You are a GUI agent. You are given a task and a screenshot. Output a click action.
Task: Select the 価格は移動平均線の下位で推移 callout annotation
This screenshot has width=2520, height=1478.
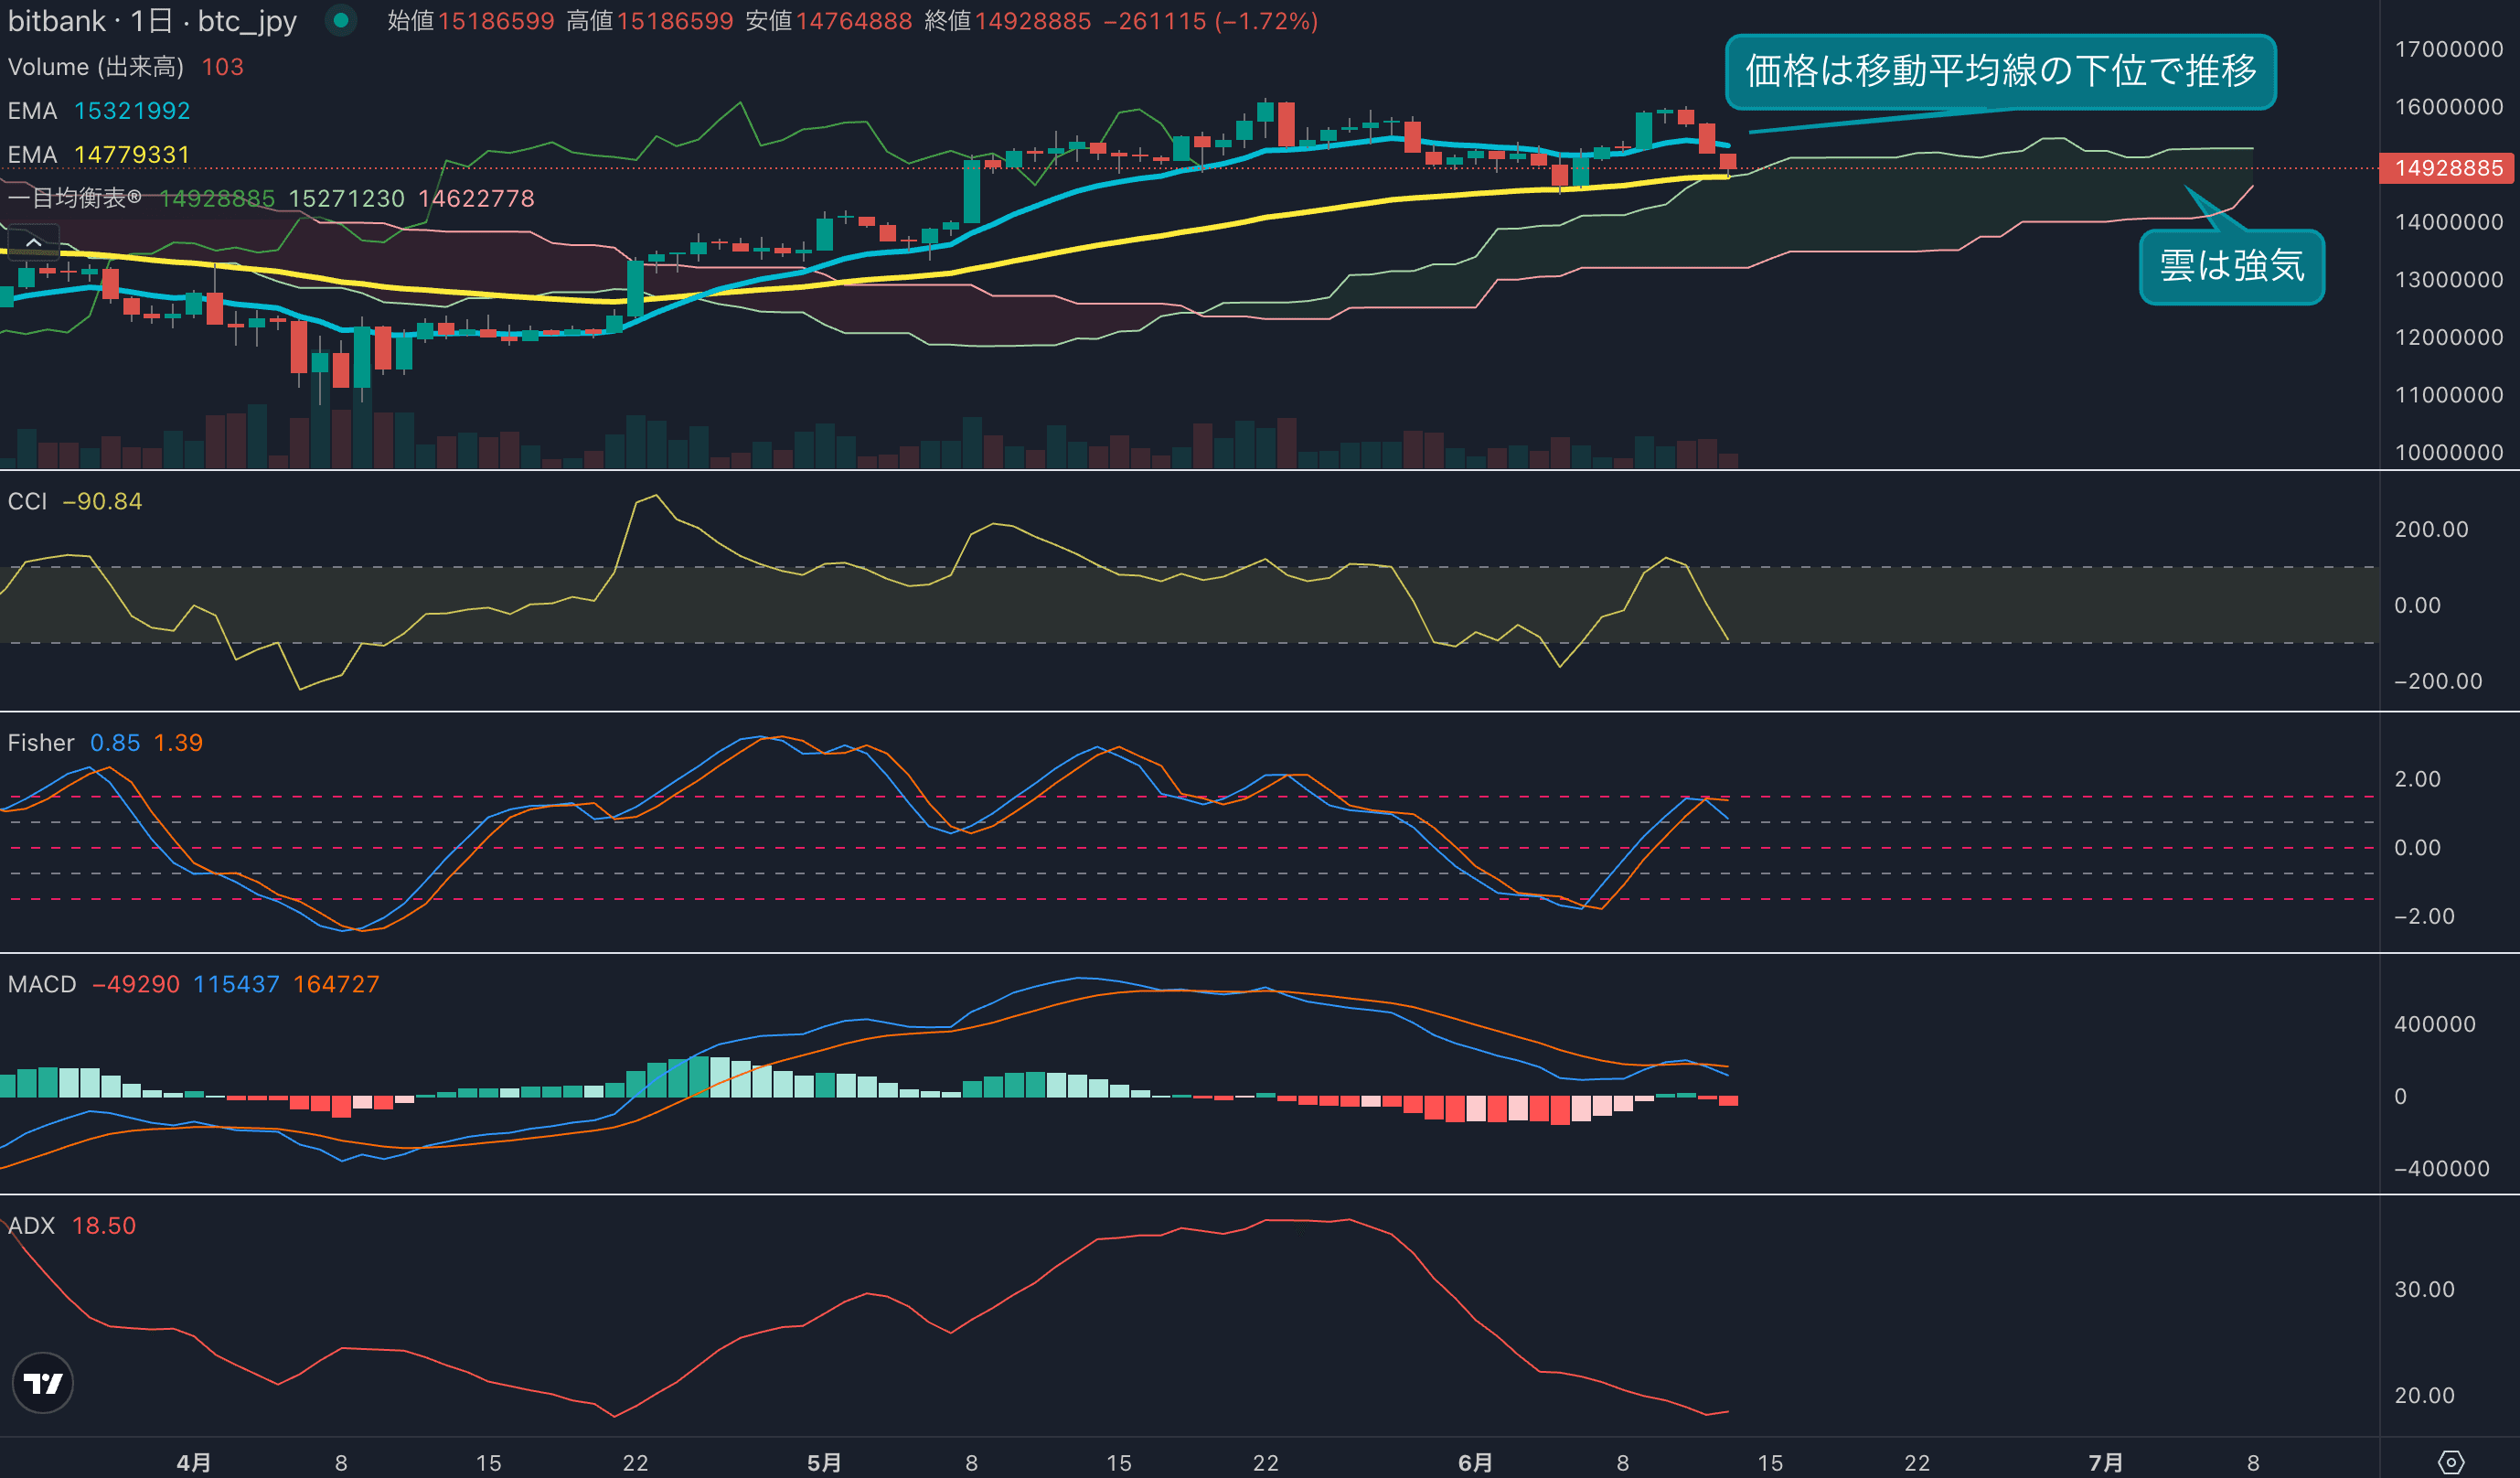tap(2000, 71)
